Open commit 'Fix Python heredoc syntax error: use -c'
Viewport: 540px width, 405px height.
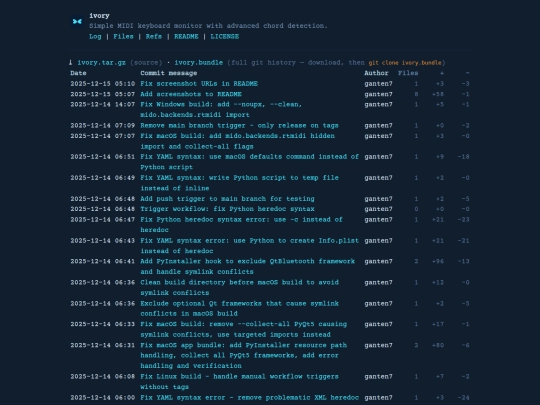[241, 225]
